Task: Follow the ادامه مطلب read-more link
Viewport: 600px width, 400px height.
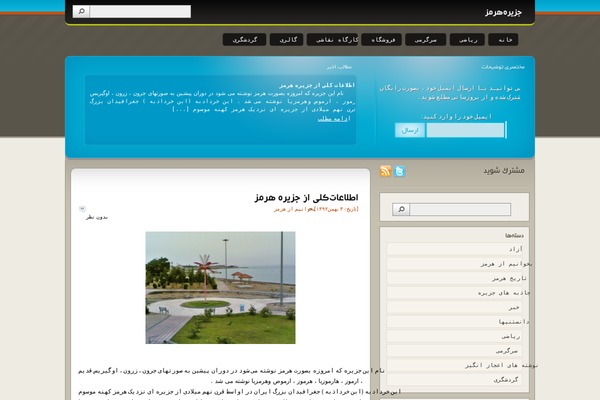Action: [x=334, y=119]
